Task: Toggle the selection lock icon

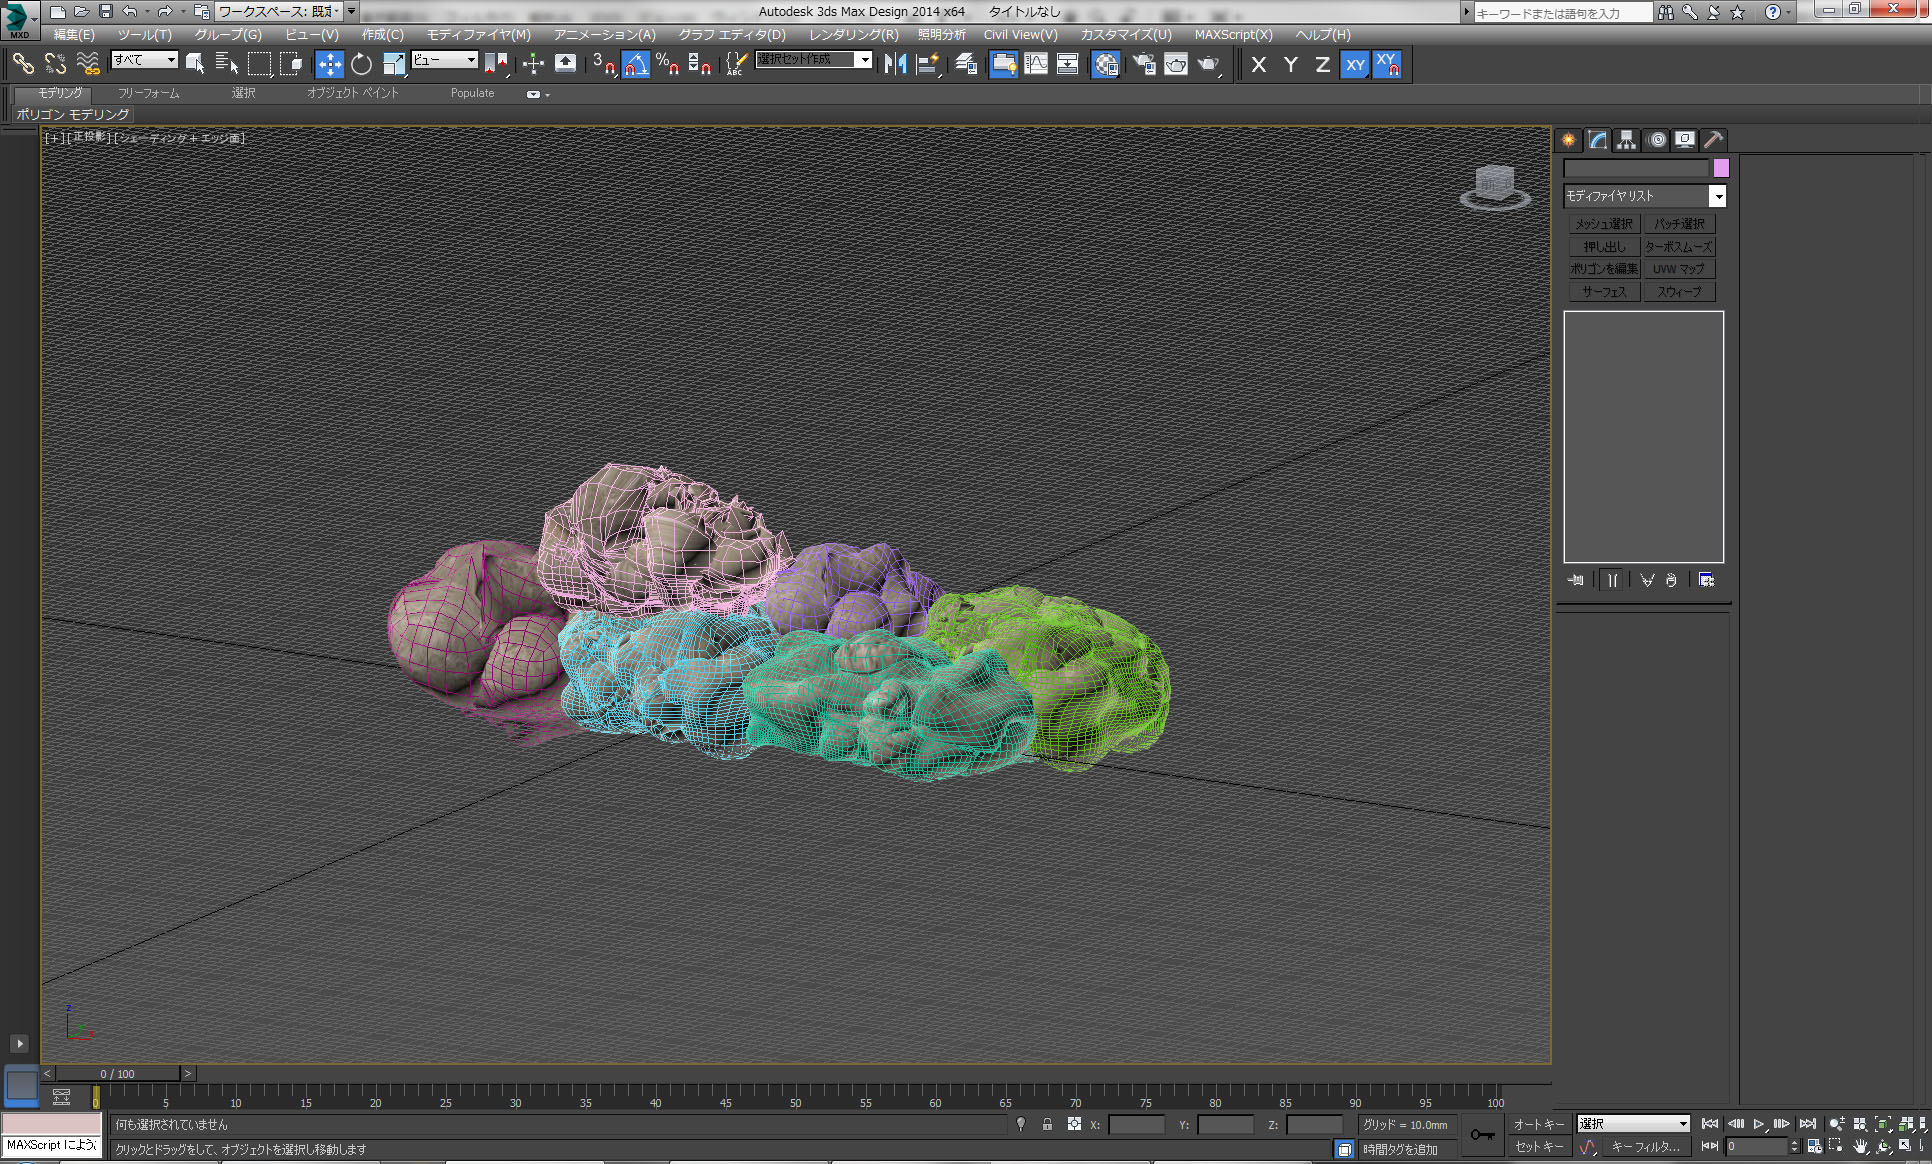Action: 1047,1125
